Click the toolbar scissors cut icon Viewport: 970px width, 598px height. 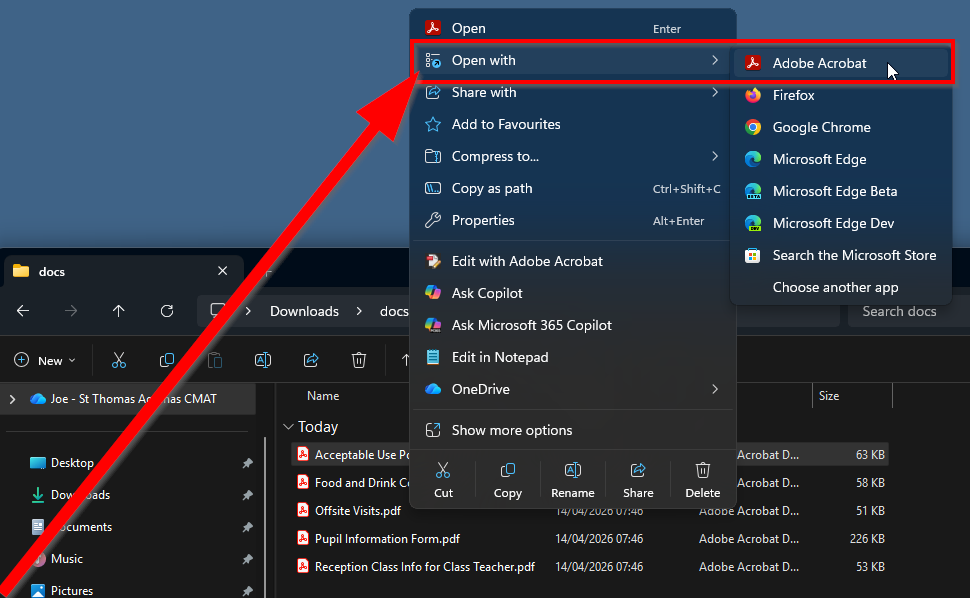pos(119,360)
